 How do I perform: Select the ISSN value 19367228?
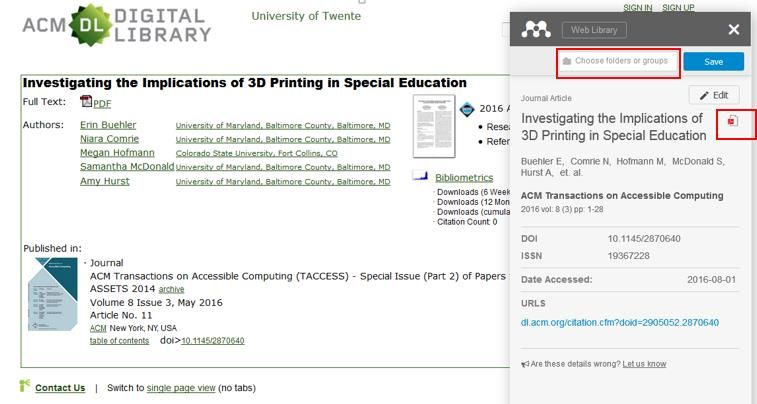point(628,256)
